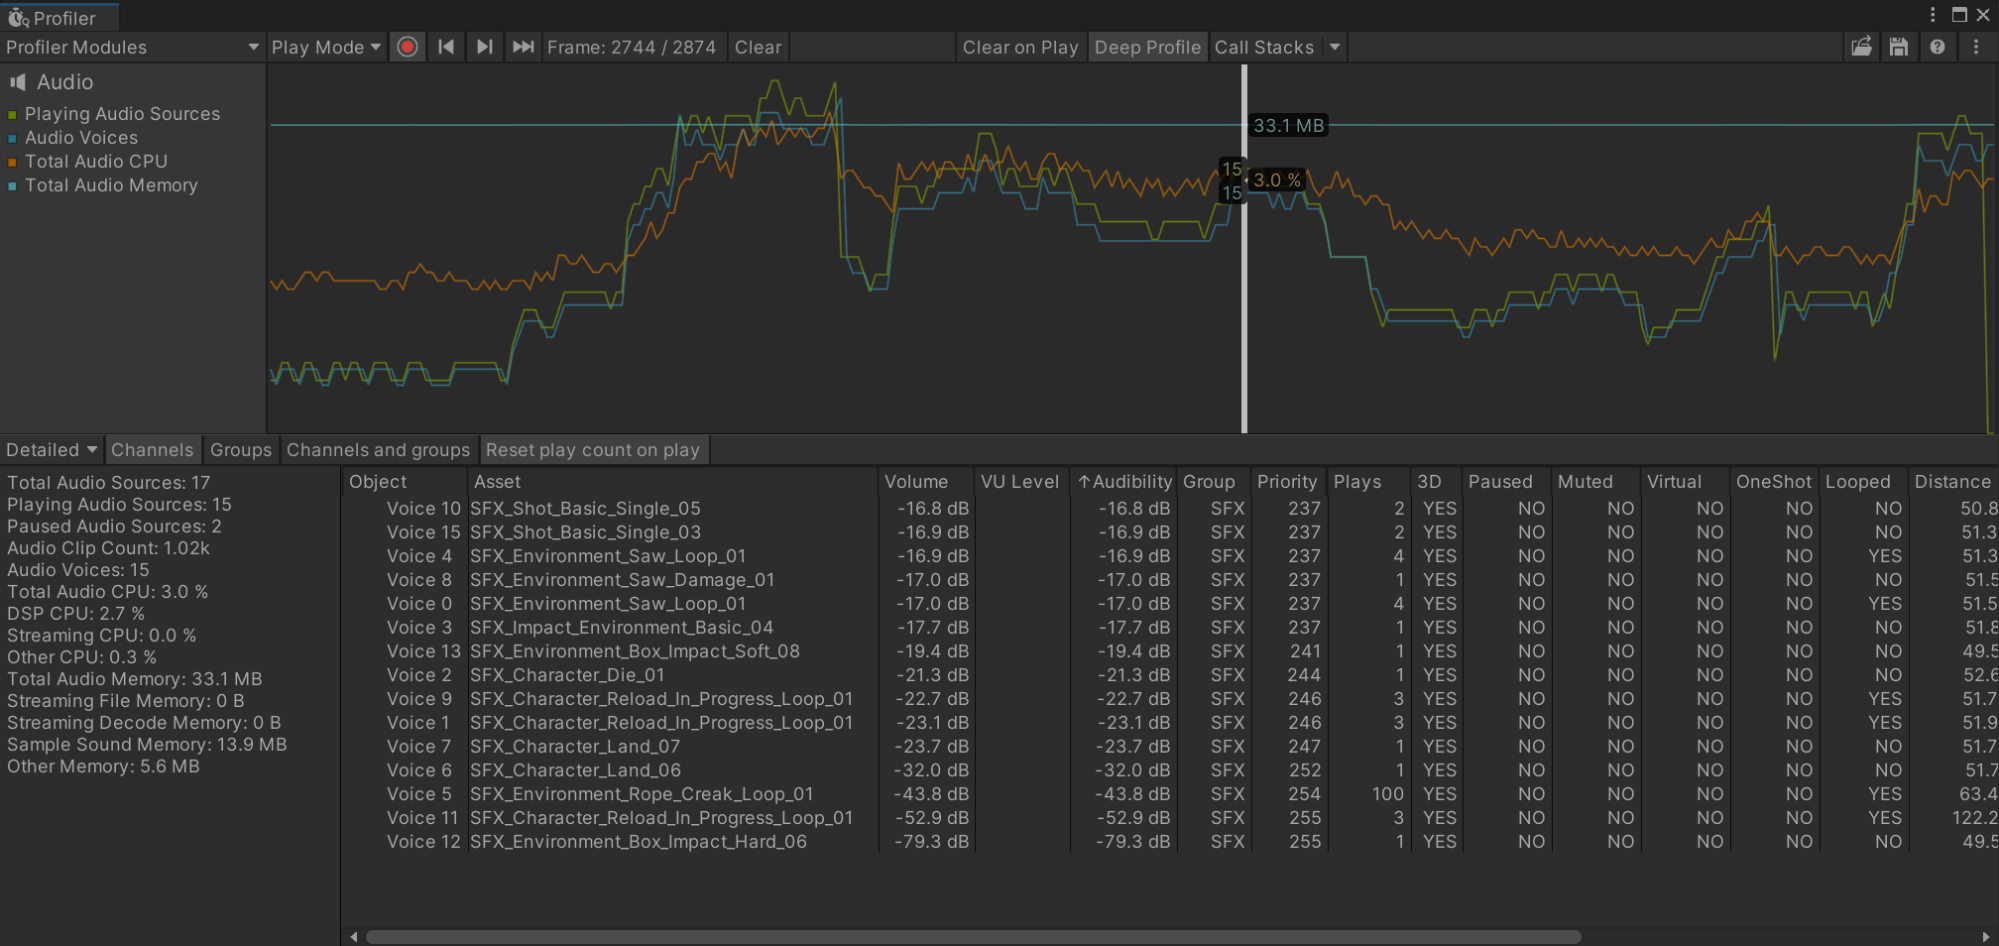
Task: Toggle Reset play count on play
Action: [x=593, y=450]
